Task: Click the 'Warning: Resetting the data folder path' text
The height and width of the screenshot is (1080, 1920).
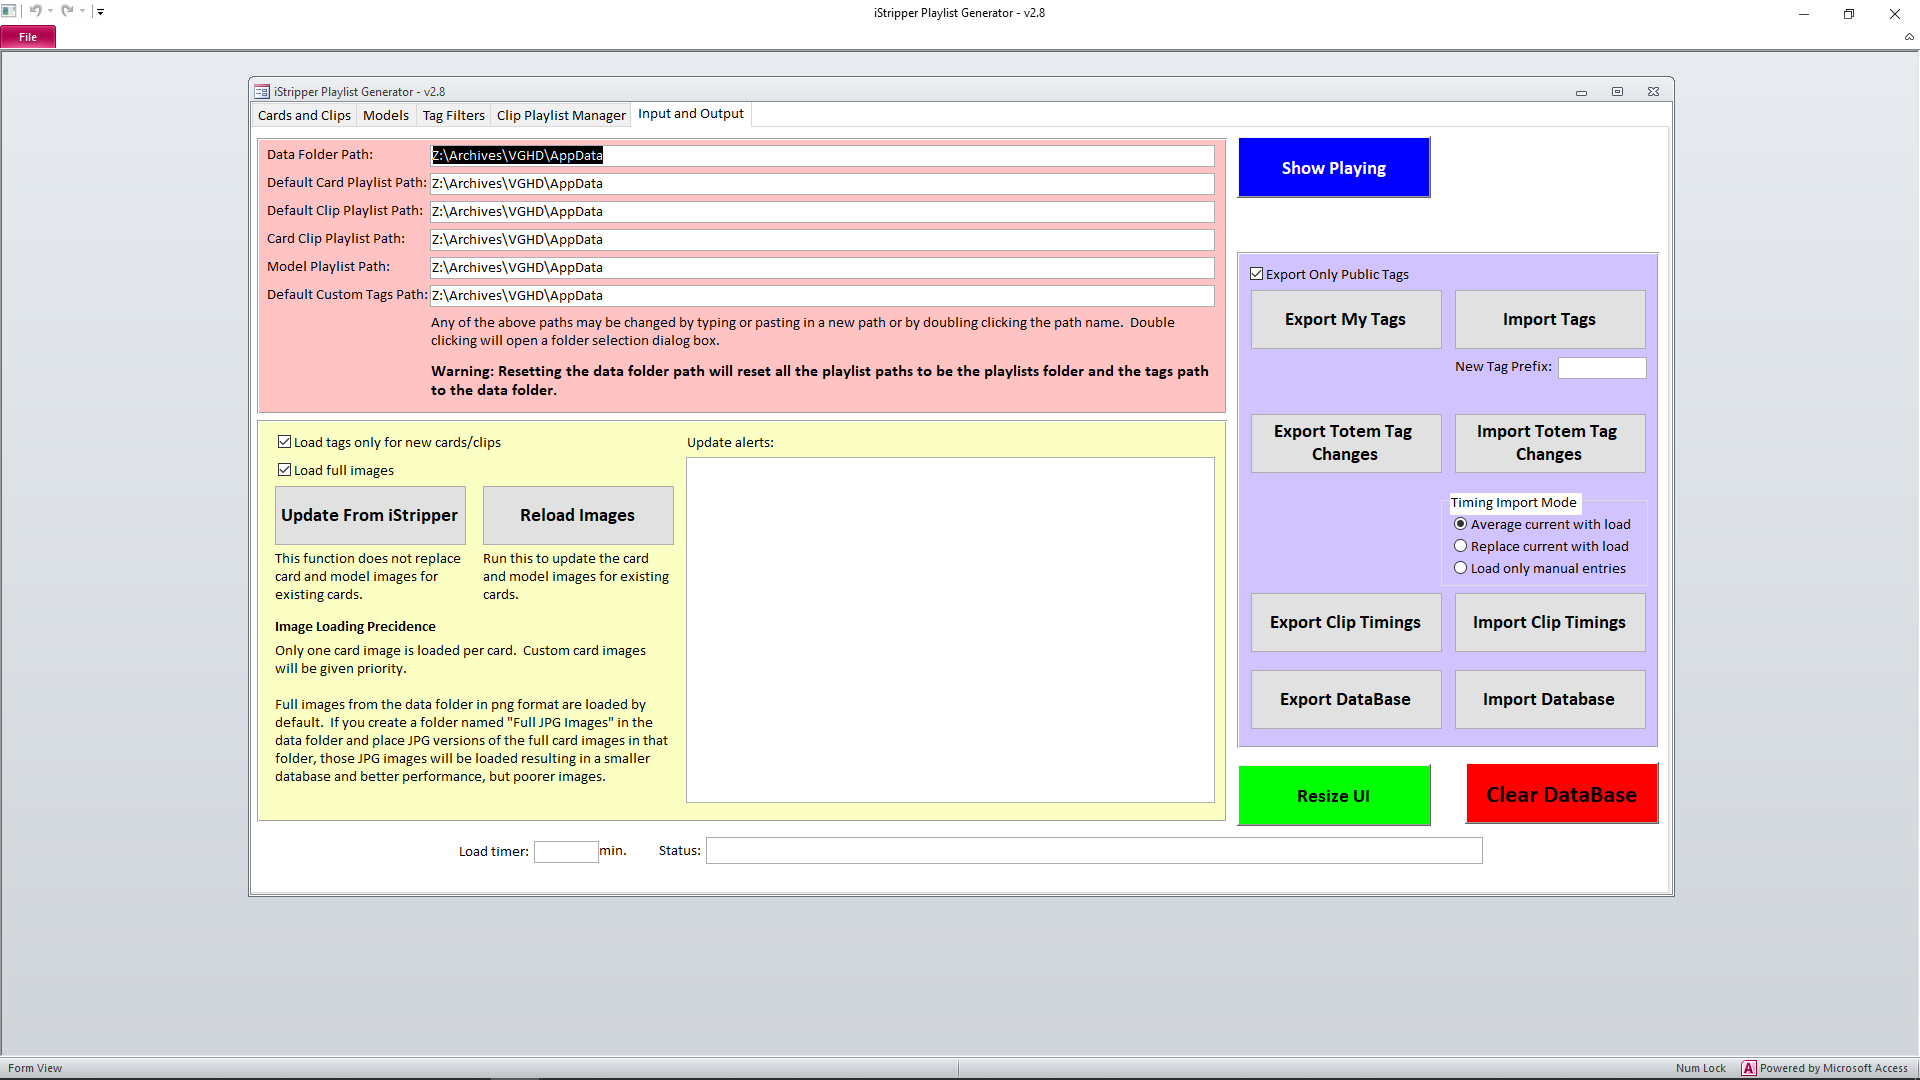Action: (820, 380)
